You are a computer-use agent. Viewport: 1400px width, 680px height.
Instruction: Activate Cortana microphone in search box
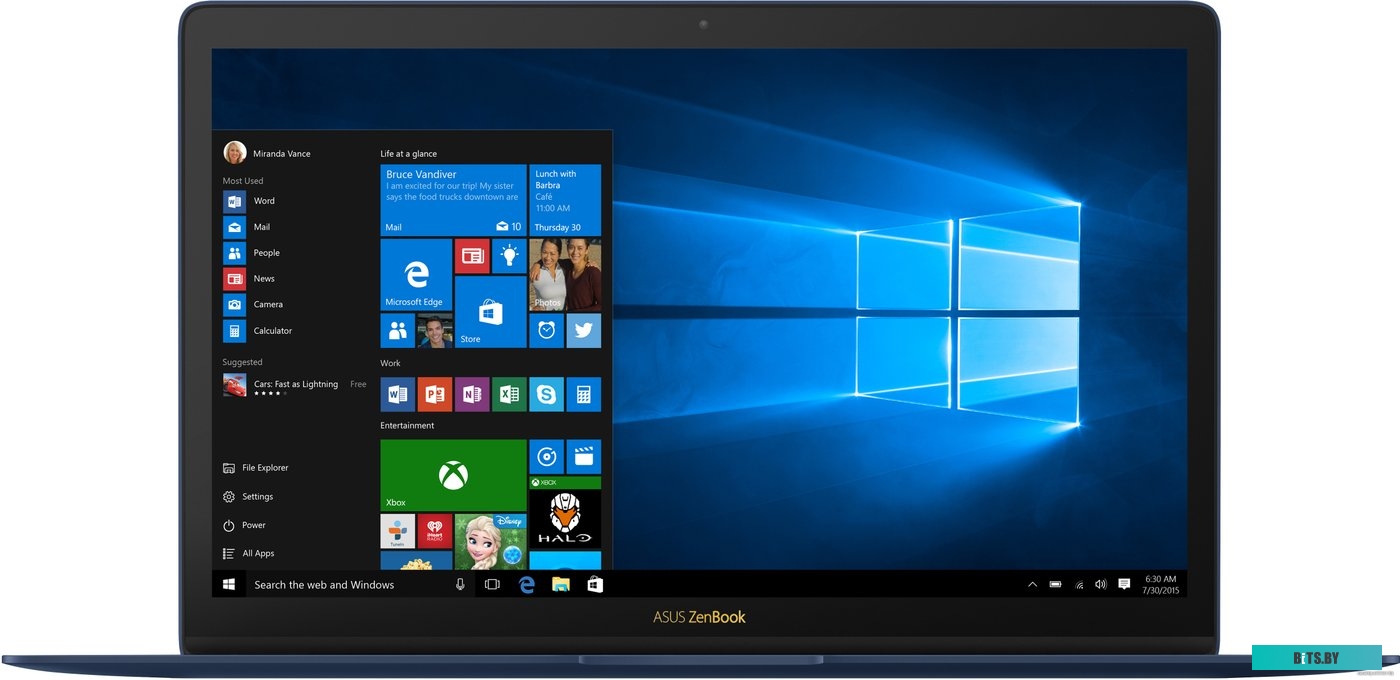pyautogui.click(x=460, y=584)
